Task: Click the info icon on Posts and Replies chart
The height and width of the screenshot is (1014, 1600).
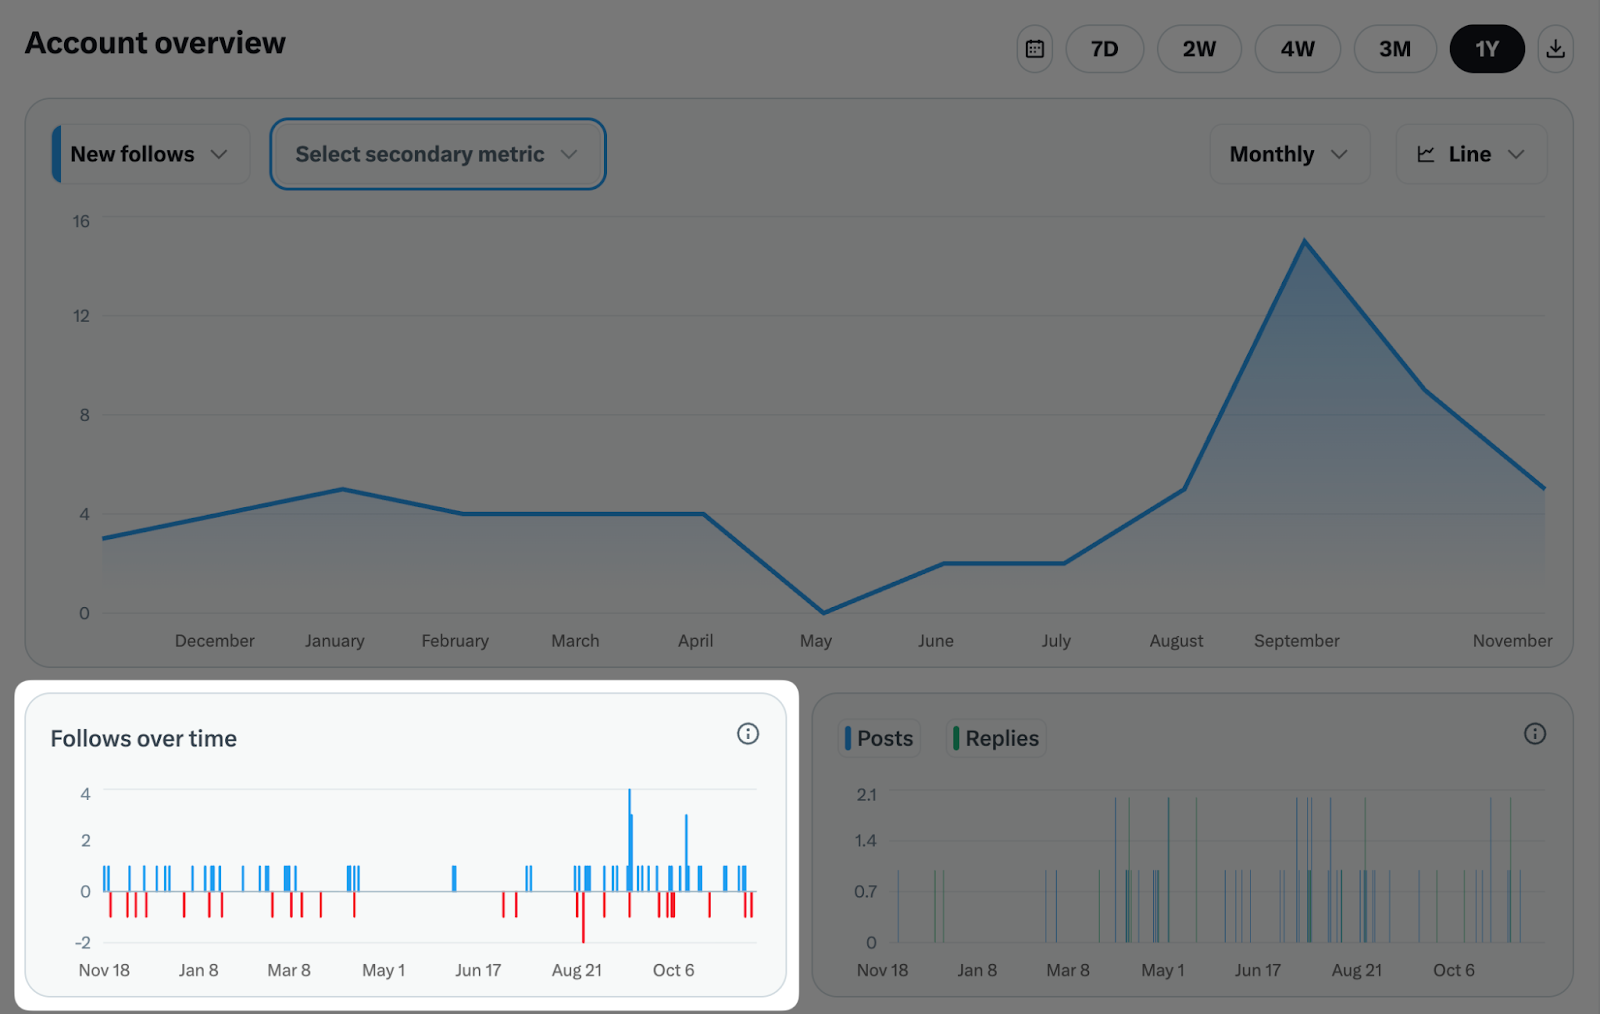Action: pos(1535,733)
